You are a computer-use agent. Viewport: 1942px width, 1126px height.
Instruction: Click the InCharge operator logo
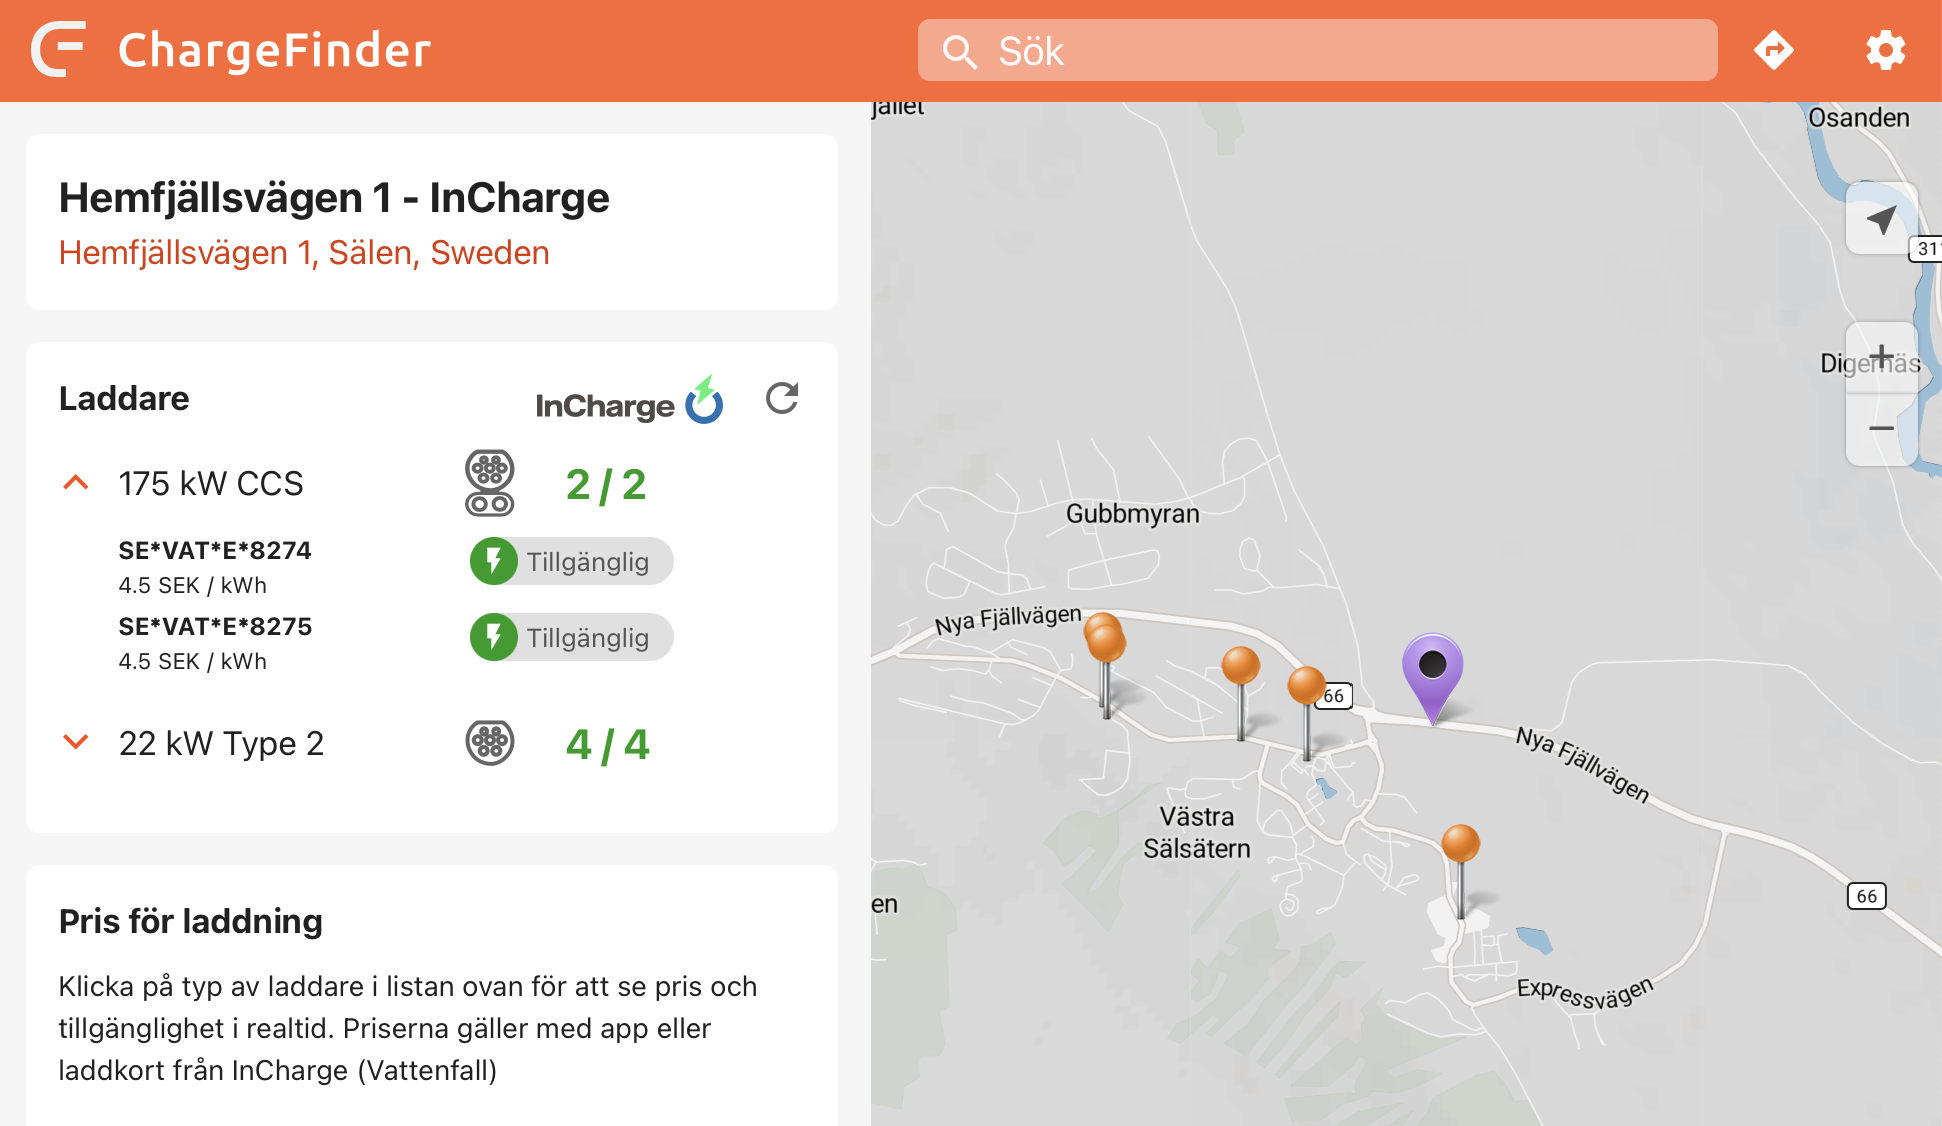click(x=628, y=402)
